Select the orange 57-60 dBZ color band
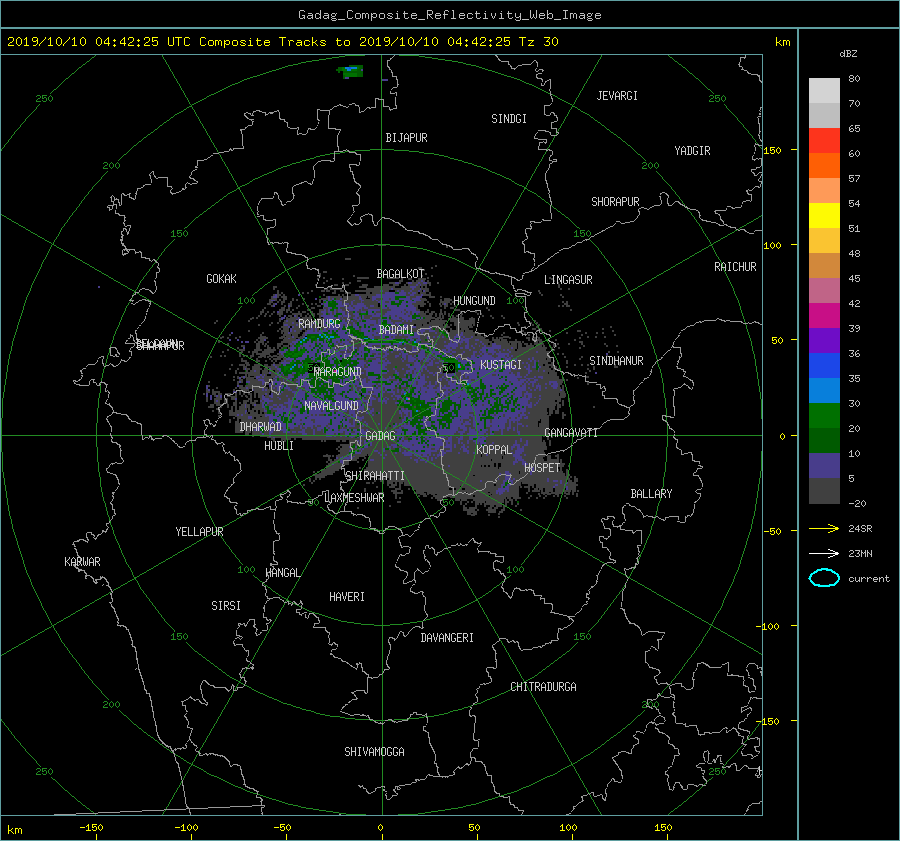 pyautogui.click(x=824, y=166)
